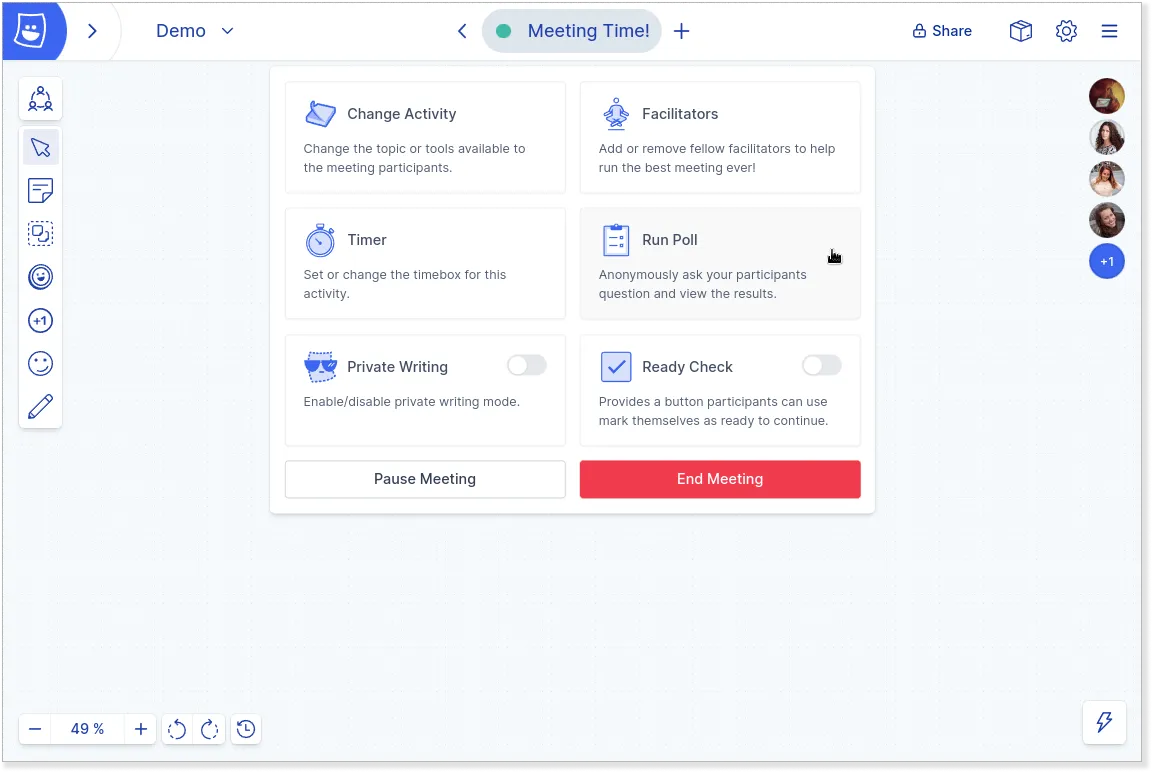This screenshot has width=1152, height=772.
Task: Open the Run Poll card
Action: 720,263
